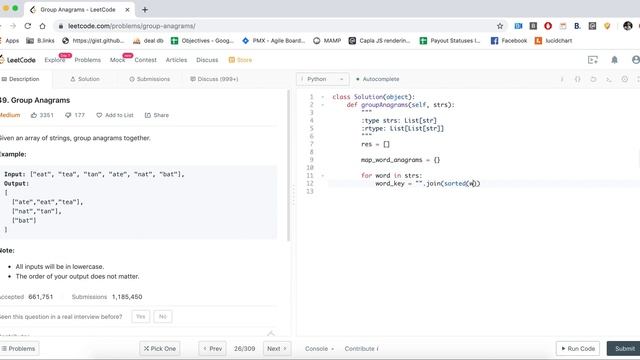The image size is (640, 360).
Task: Open LeetCode notifications bell
Action: 614,60
